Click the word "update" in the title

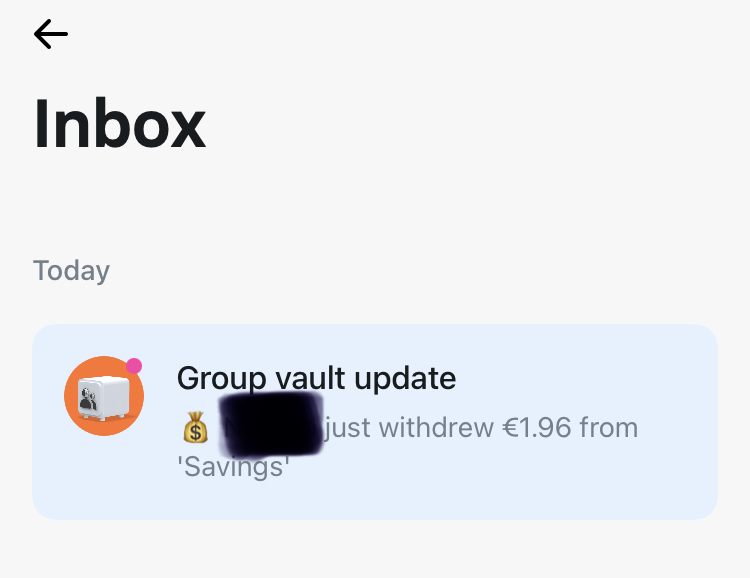tap(405, 380)
